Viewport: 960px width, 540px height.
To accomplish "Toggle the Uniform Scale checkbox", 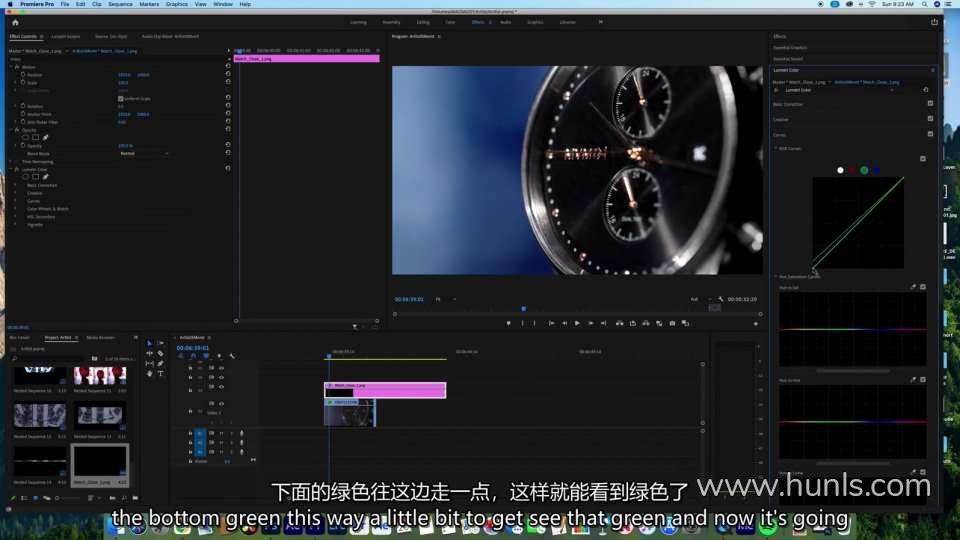I will click(x=120, y=98).
